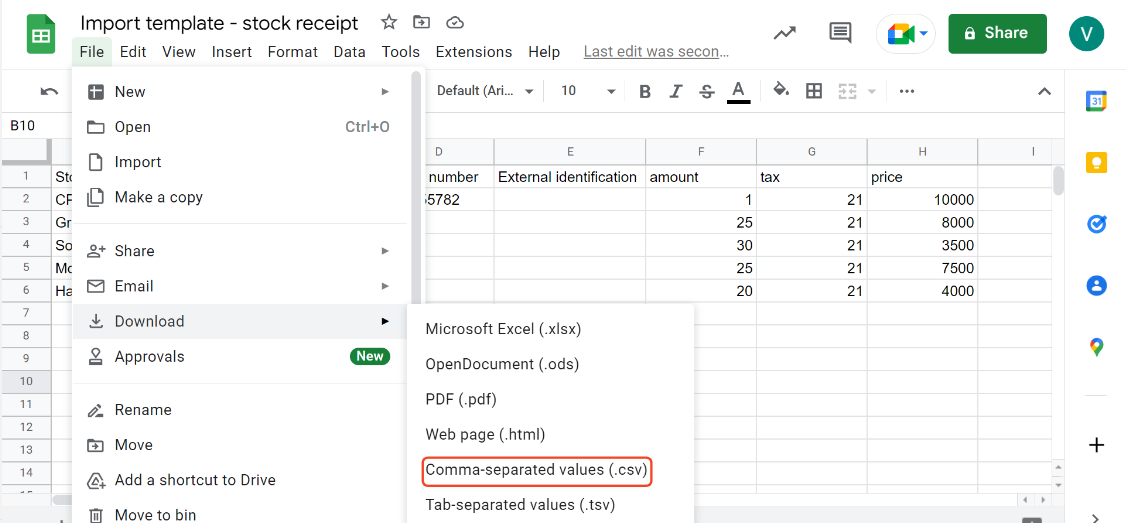Screen dimensions: 1126x523
Task: Choose Approvals menu entry
Action: click(239, 356)
